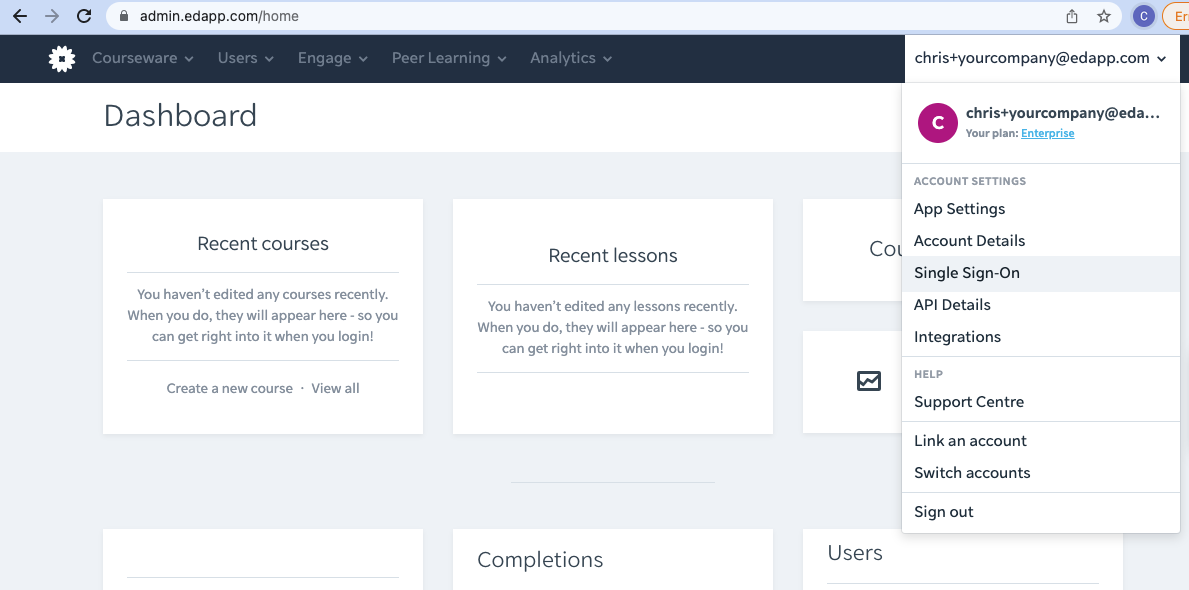Open the Peer Learning dropdown
This screenshot has width=1189, height=590.
448,58
